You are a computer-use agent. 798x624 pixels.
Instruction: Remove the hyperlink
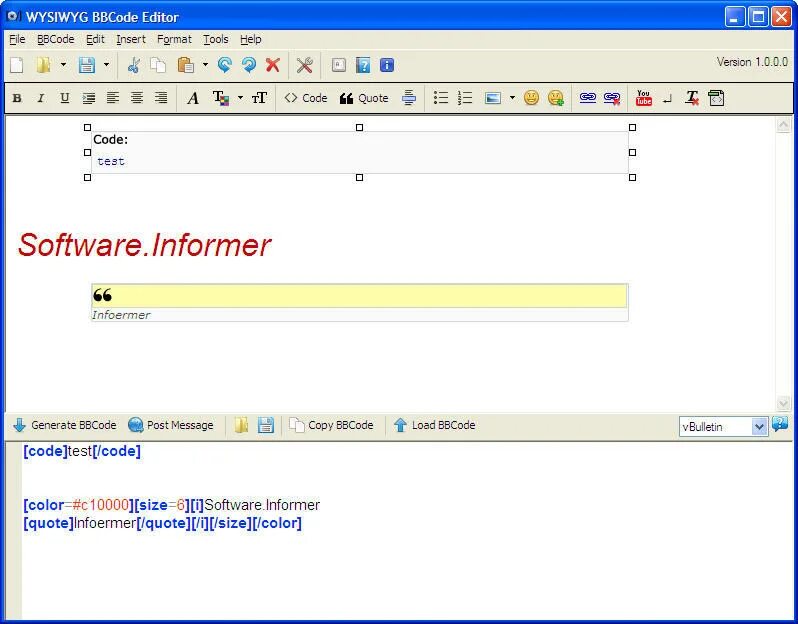(612, 98)
